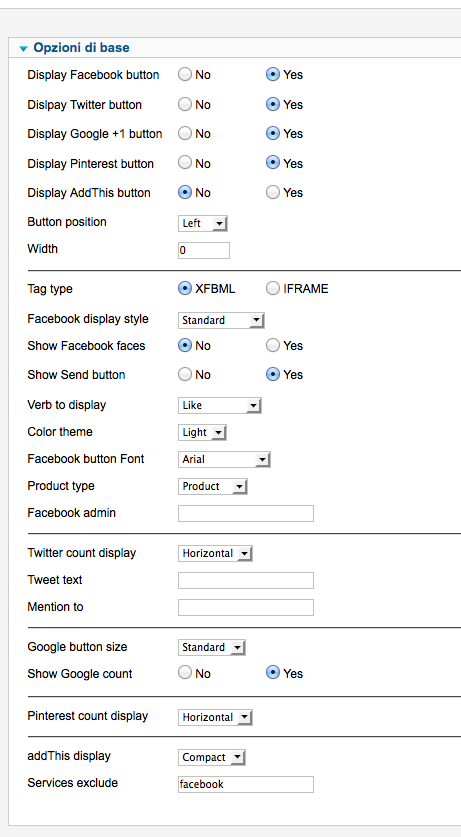Open the Button position dropdown
This screenshot has width=461, height=837.
coord(203,224)
